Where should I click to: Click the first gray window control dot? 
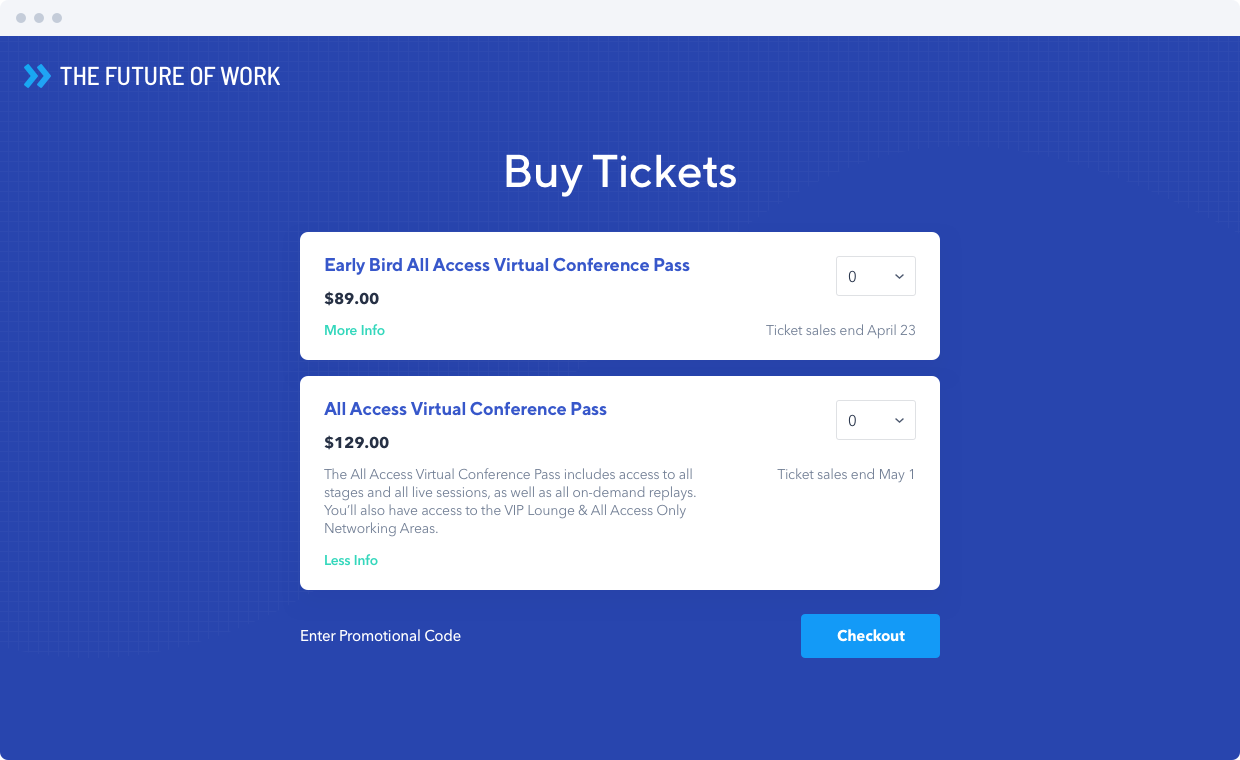point(21,18)
